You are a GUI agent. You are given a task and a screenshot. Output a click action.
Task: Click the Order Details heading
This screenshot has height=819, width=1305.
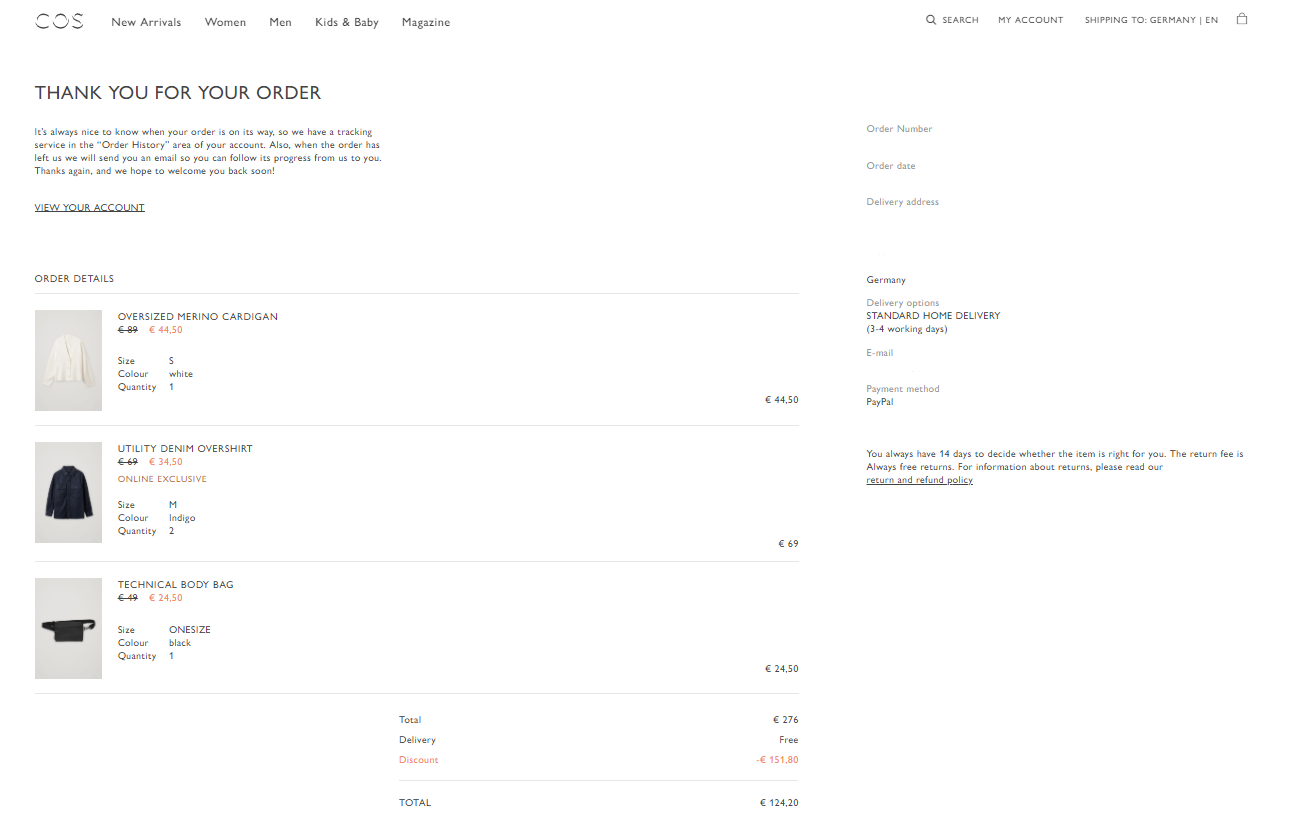pos(74,279)
